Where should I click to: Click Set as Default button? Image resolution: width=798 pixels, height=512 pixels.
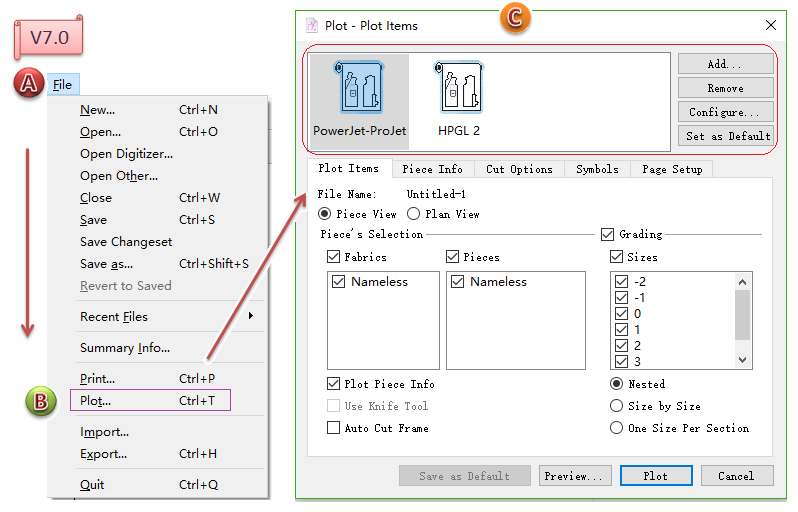tap(725, 136)
